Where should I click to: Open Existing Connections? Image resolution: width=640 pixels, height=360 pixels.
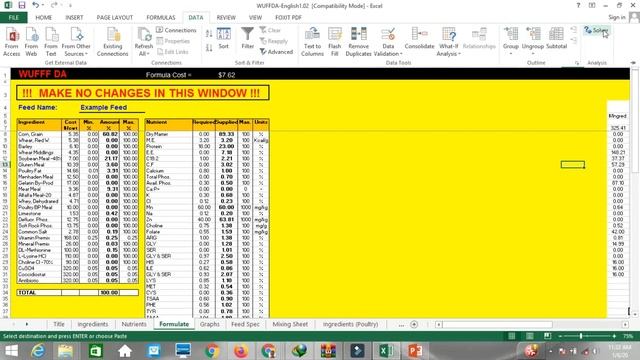pyautogui.click(x=113, y=42)
